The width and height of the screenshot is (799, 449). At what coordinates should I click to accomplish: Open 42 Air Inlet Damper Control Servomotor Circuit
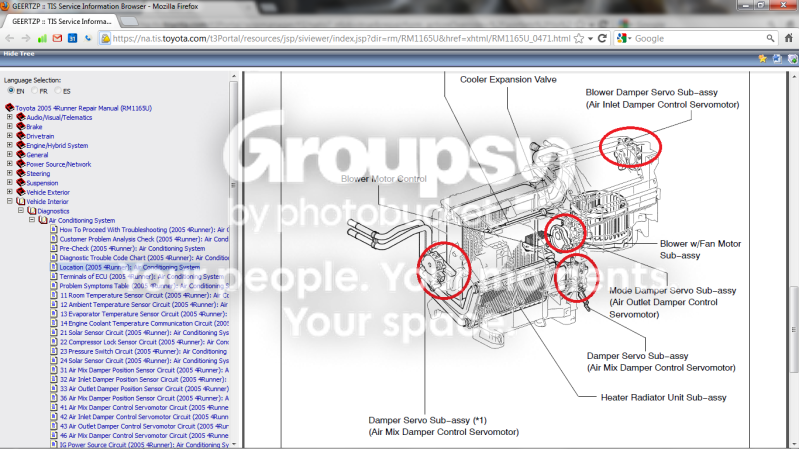(x=144, y=417)
